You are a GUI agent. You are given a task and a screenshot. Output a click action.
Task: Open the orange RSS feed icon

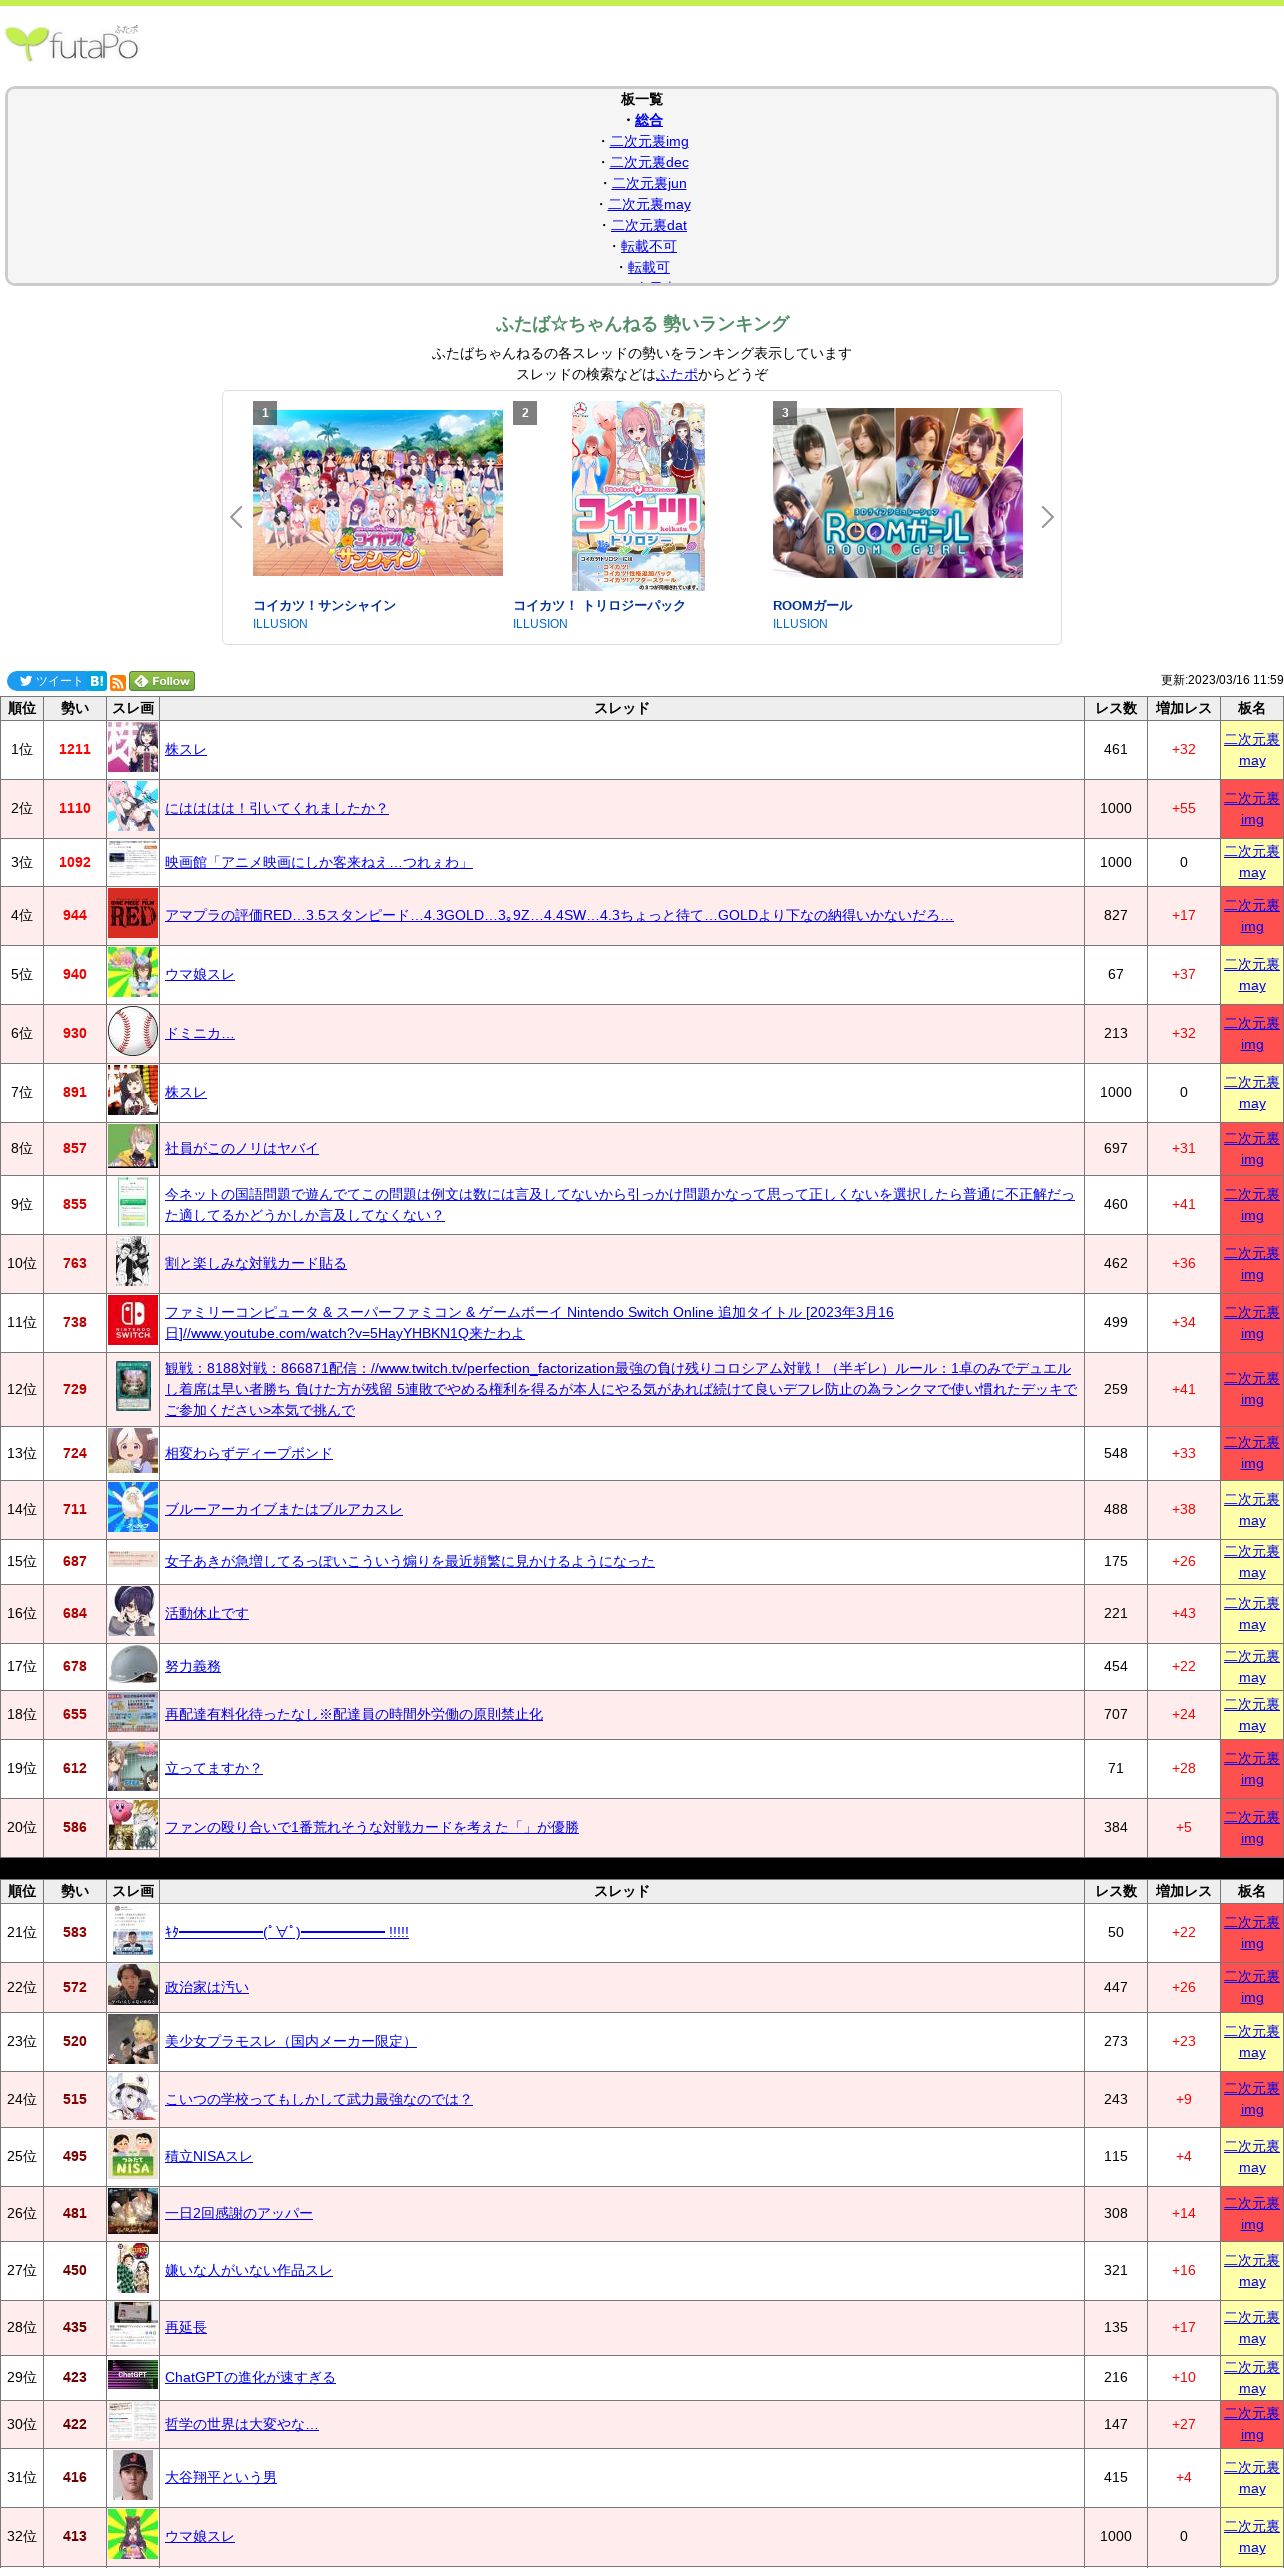(x=118, y=682)
